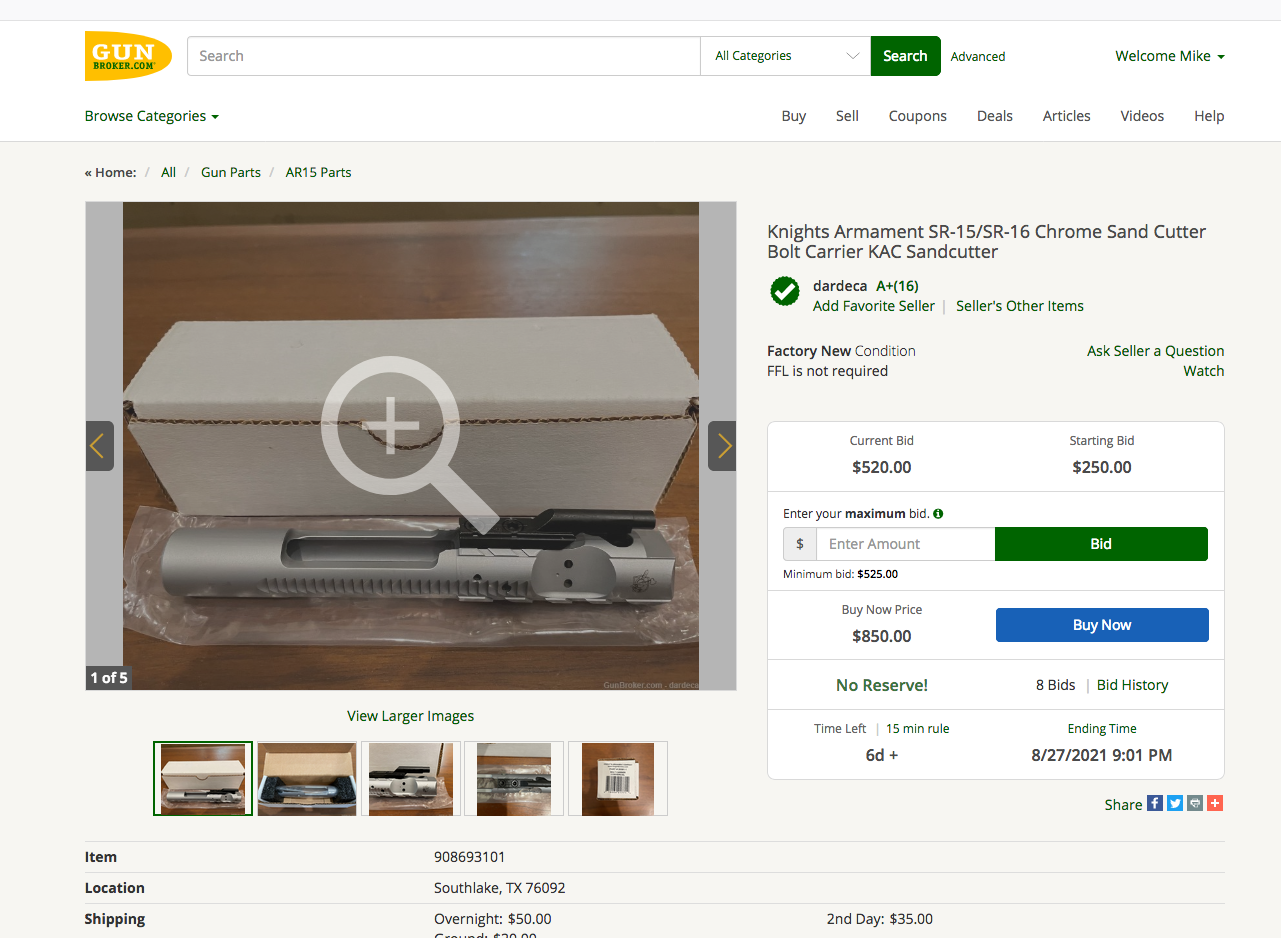Expand Browse Categories menu
This screenshot has width=1281, height=938.
click(x=152, y=116)
